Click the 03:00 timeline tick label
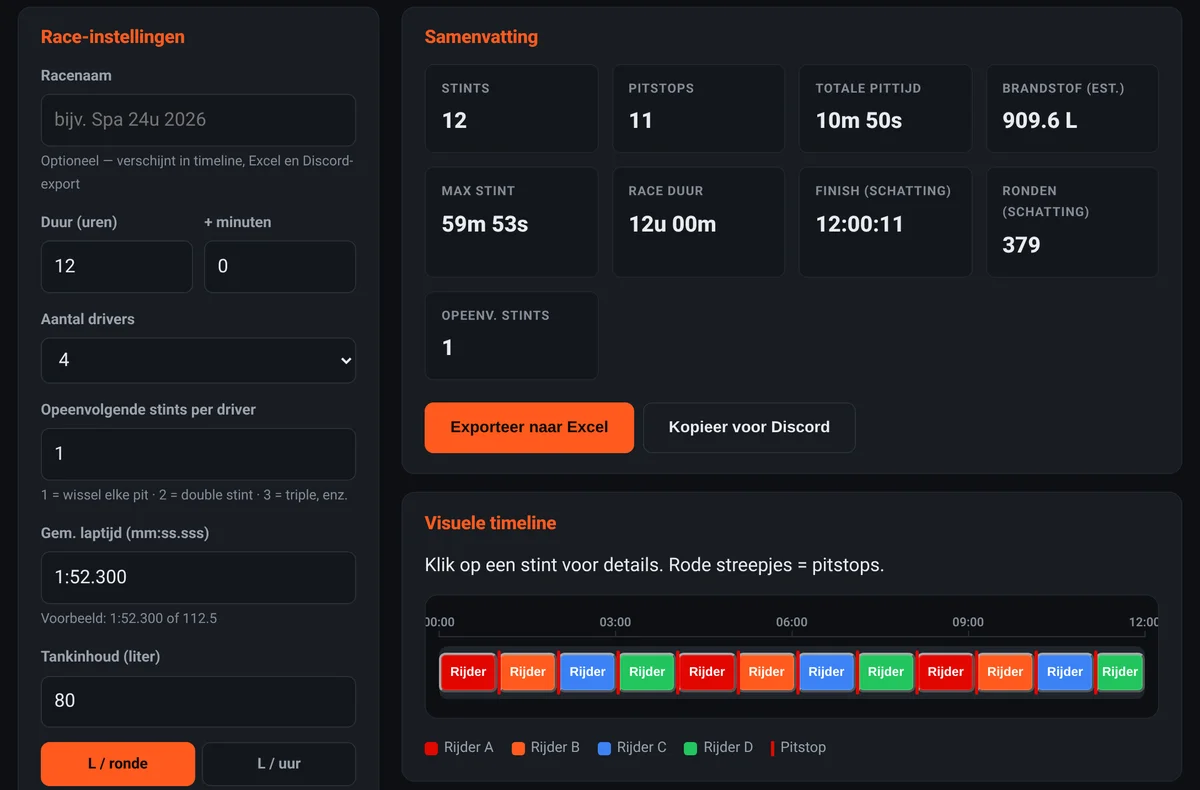 pyautogui.click(x=615, y=622)
